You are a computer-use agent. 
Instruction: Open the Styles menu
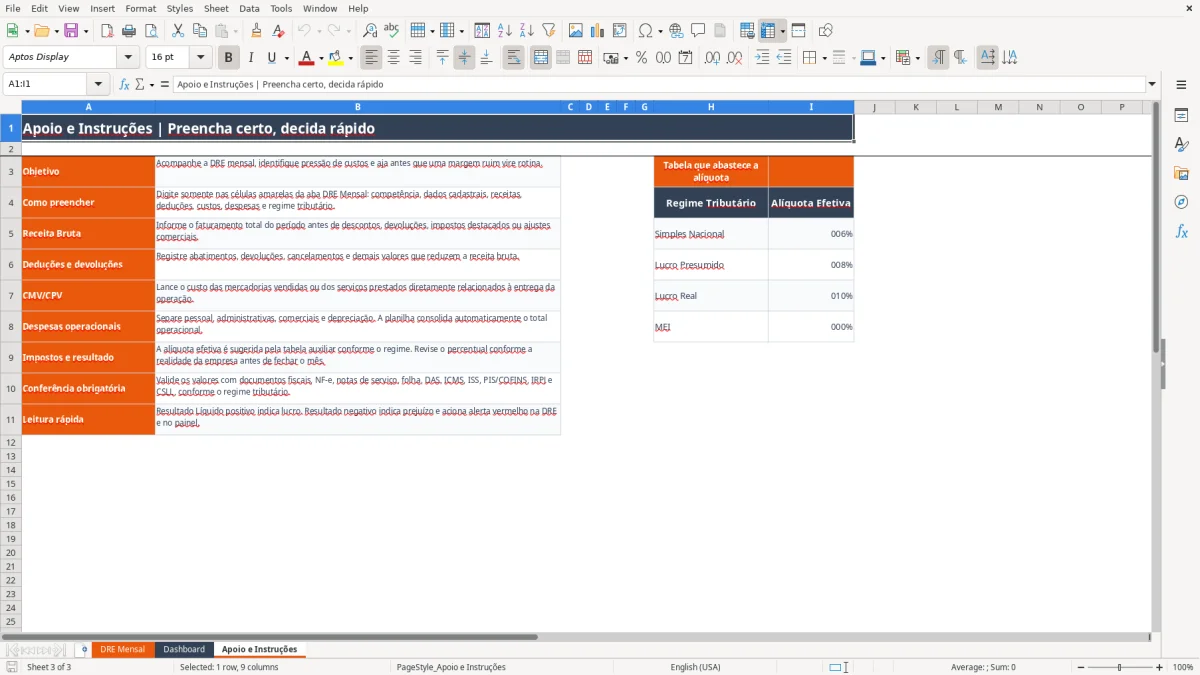(180, 8)
